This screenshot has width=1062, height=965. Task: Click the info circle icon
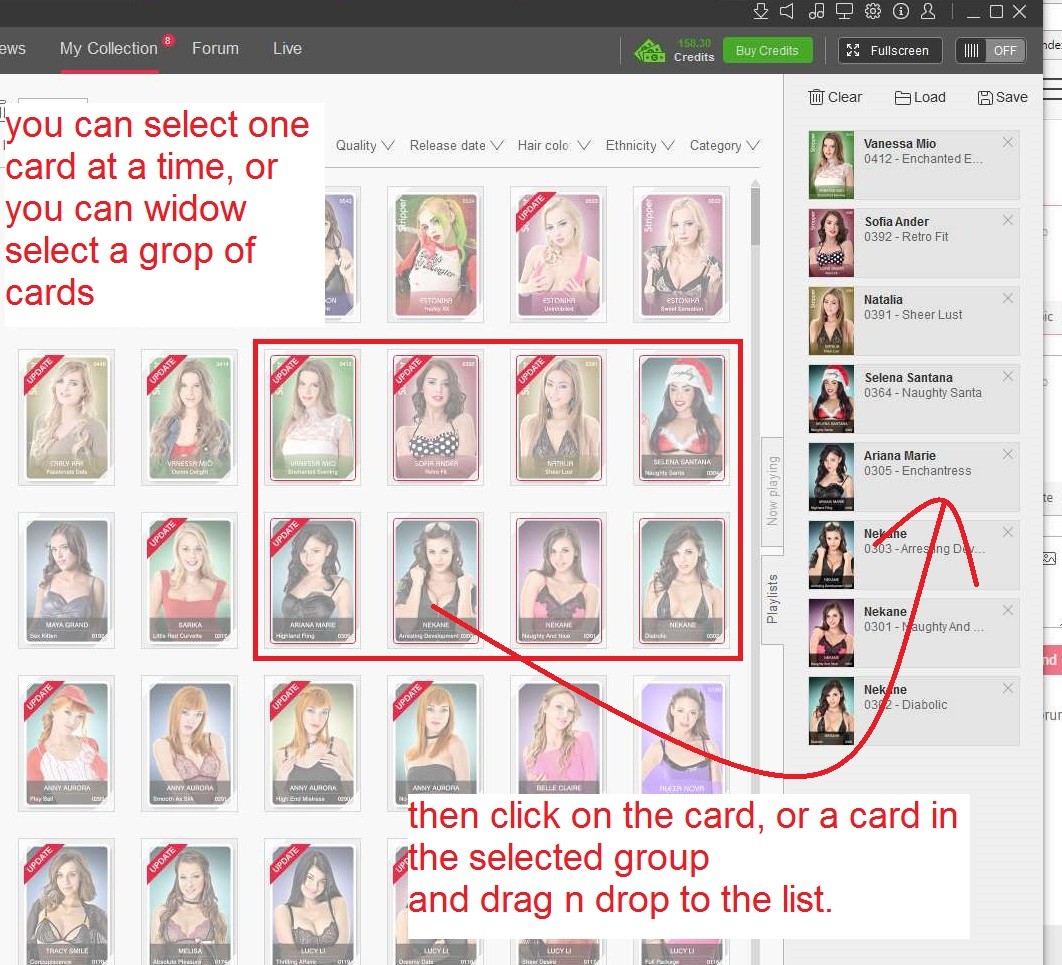[900, 11]
